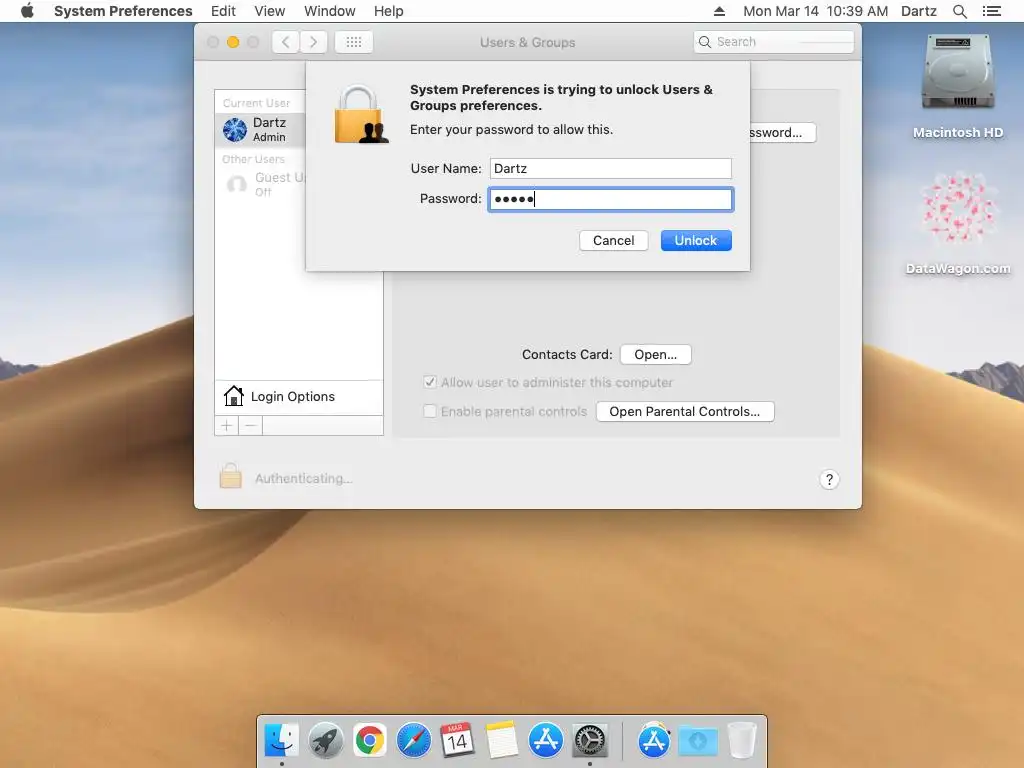1024x768 pixels.
Task: Click the Dartz user avatar picture
Action: coord(234,129)
